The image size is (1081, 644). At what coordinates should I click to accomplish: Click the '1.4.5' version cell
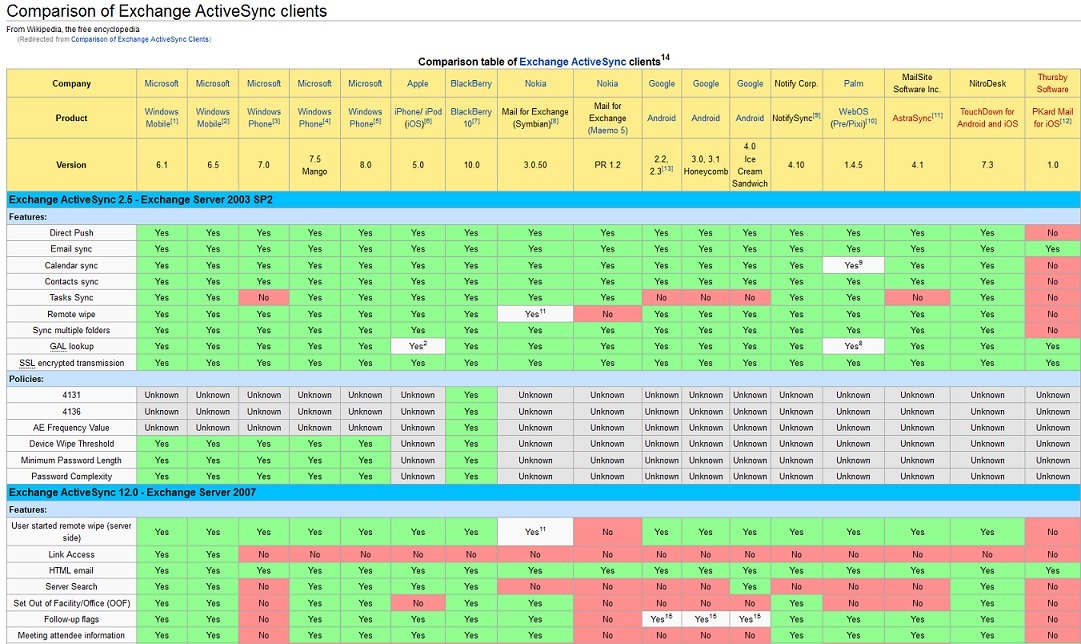853,165
